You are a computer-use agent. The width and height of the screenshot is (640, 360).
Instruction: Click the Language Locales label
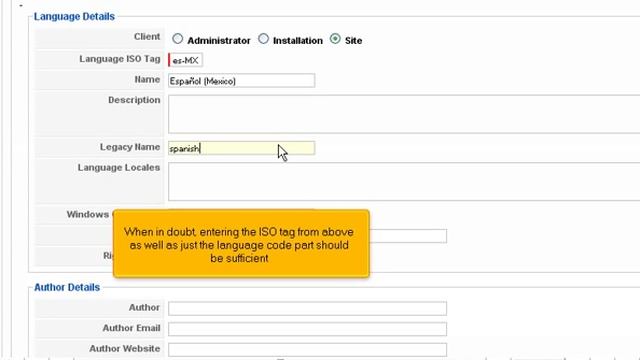pyautogui.click(x=119, y=168)
